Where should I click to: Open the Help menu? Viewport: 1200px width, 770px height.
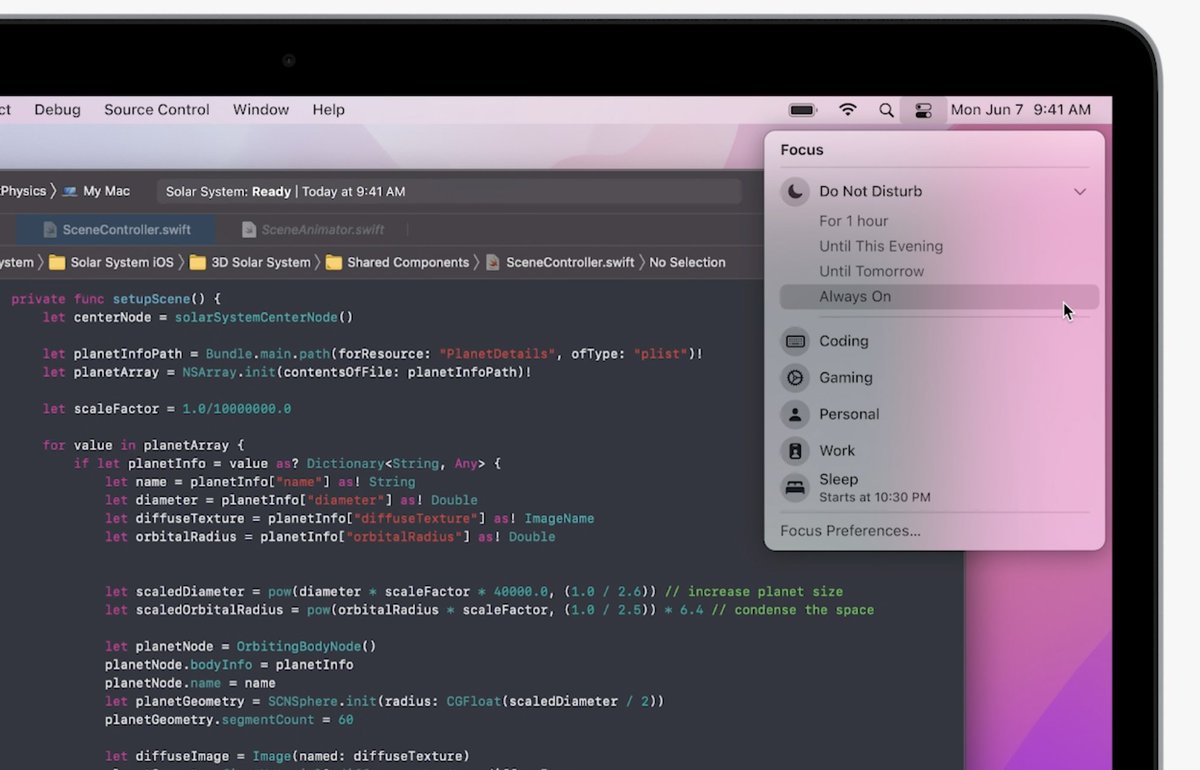tap(328, 110)
